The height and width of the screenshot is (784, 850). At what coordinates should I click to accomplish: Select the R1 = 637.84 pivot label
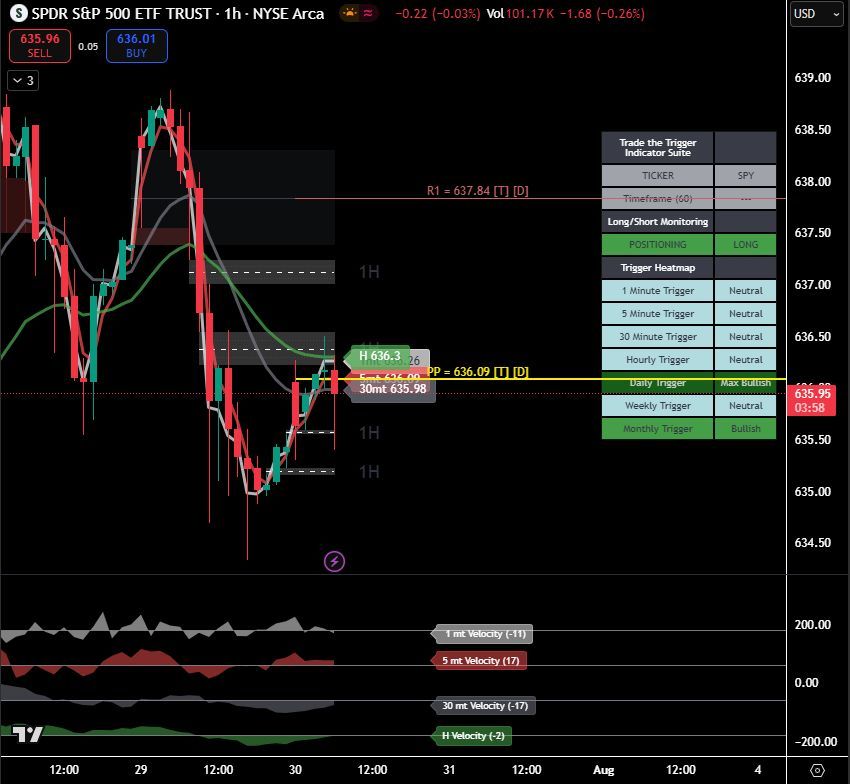[478, 191]
